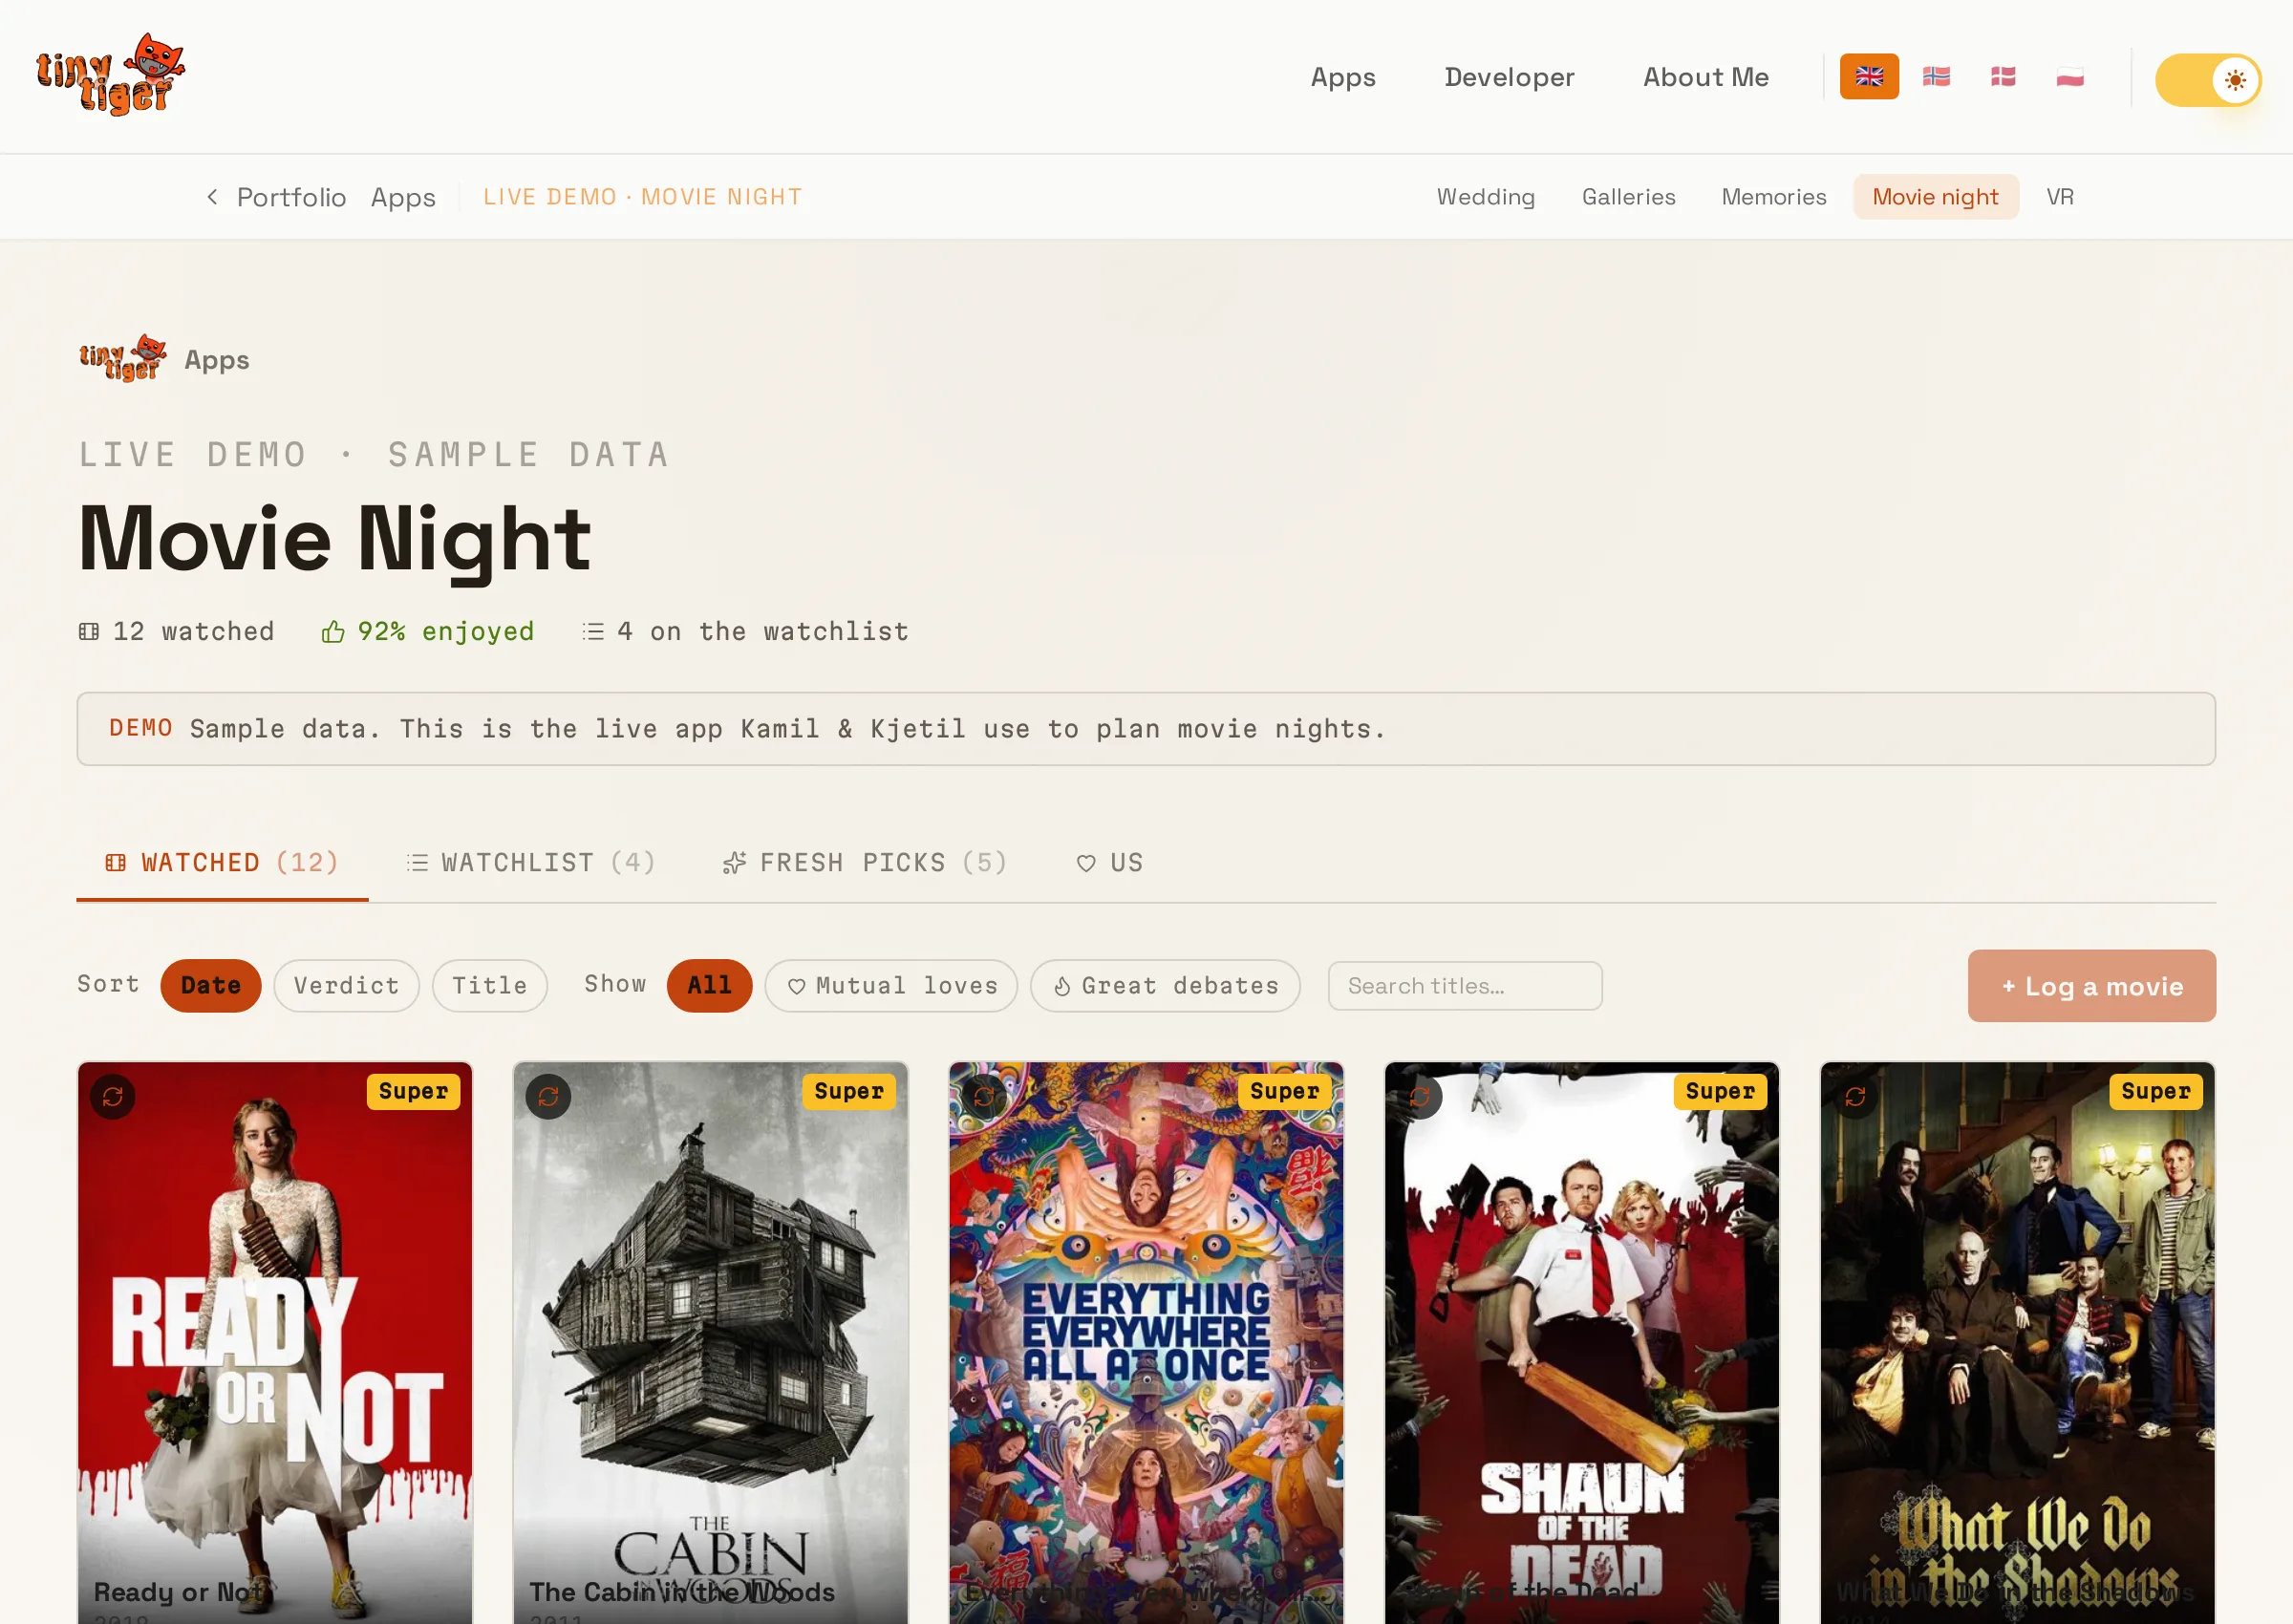Sort movies by Date
The image size is (2293, 1624).
210,985
